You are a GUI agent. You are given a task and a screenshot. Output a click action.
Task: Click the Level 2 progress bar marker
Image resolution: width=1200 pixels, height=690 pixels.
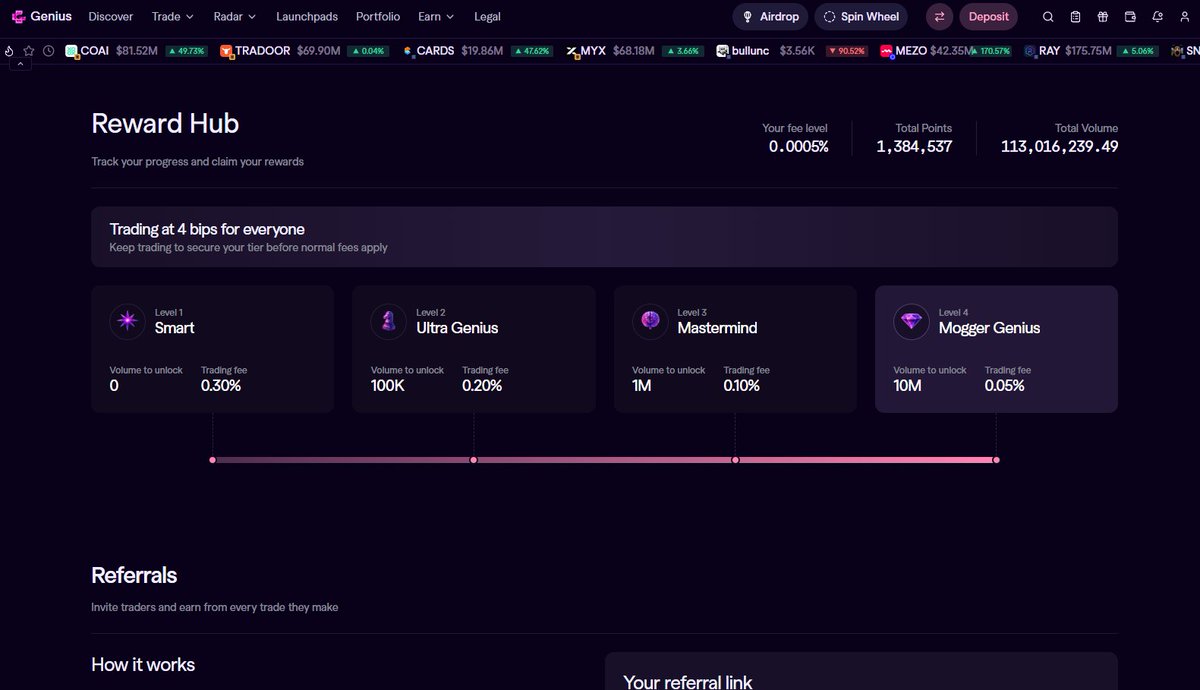tap(474, 460)
